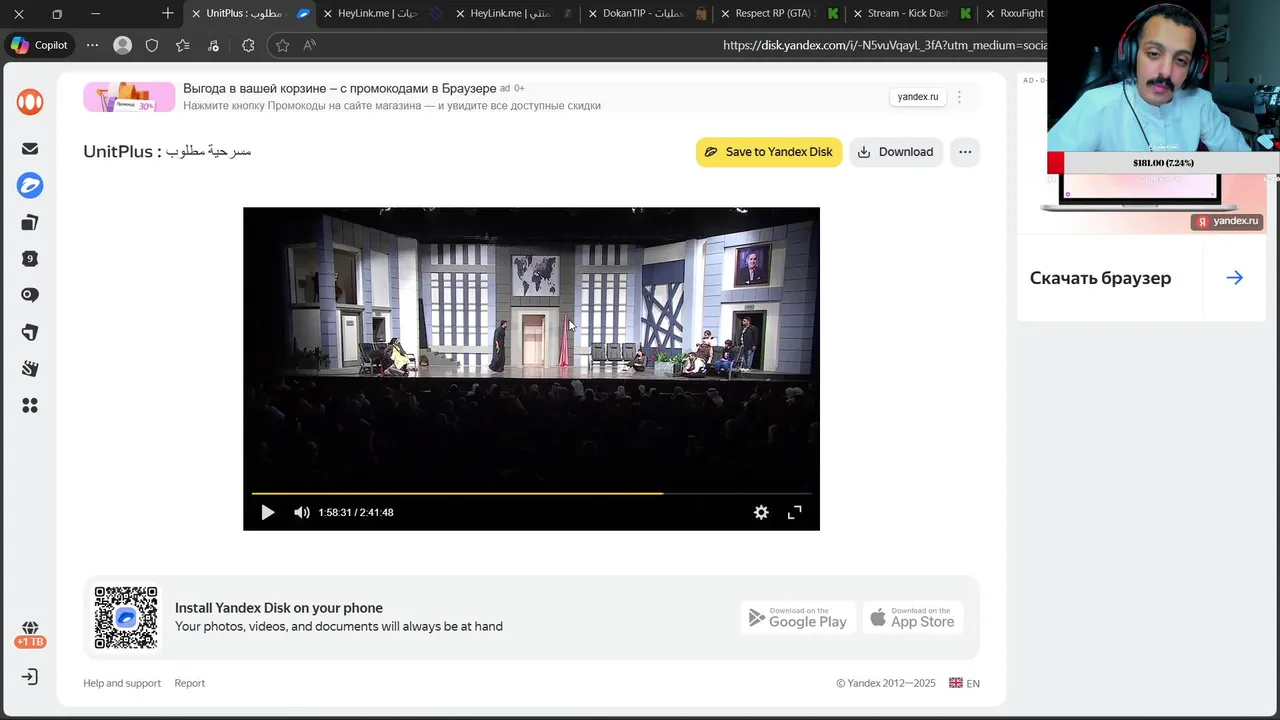Image resolution: width=1280 pixels, height=720 pixels.
Task: Change language with the EN selector
Action: click(x=964, y=683)
